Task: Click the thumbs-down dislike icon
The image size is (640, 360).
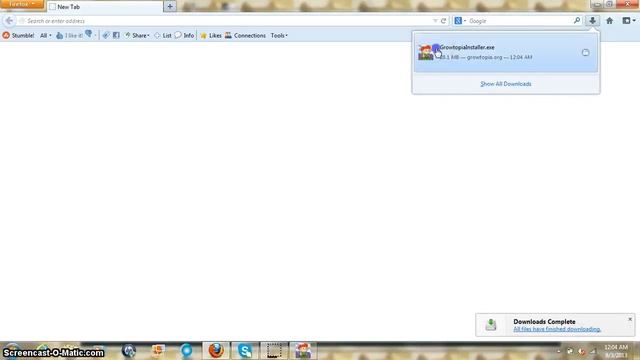Action: (x=89, y=35)
